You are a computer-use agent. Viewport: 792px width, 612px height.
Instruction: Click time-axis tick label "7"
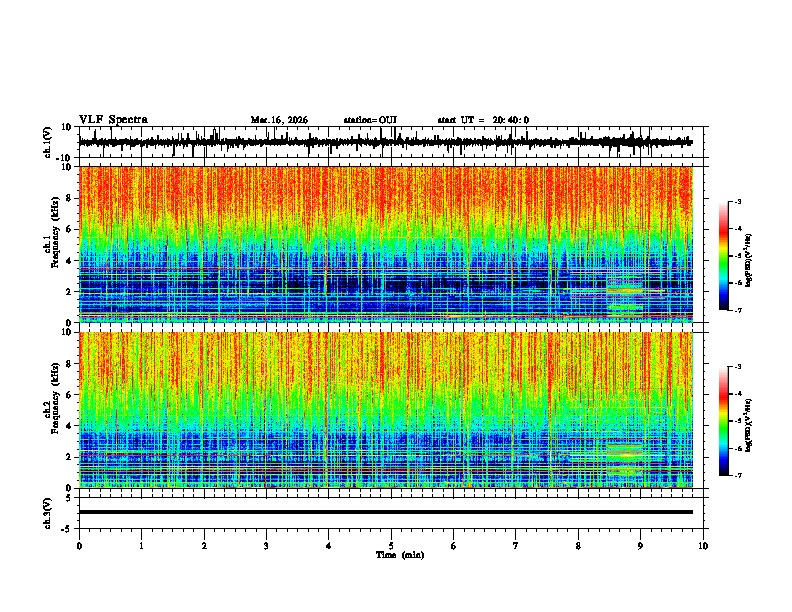coord(516,545)
